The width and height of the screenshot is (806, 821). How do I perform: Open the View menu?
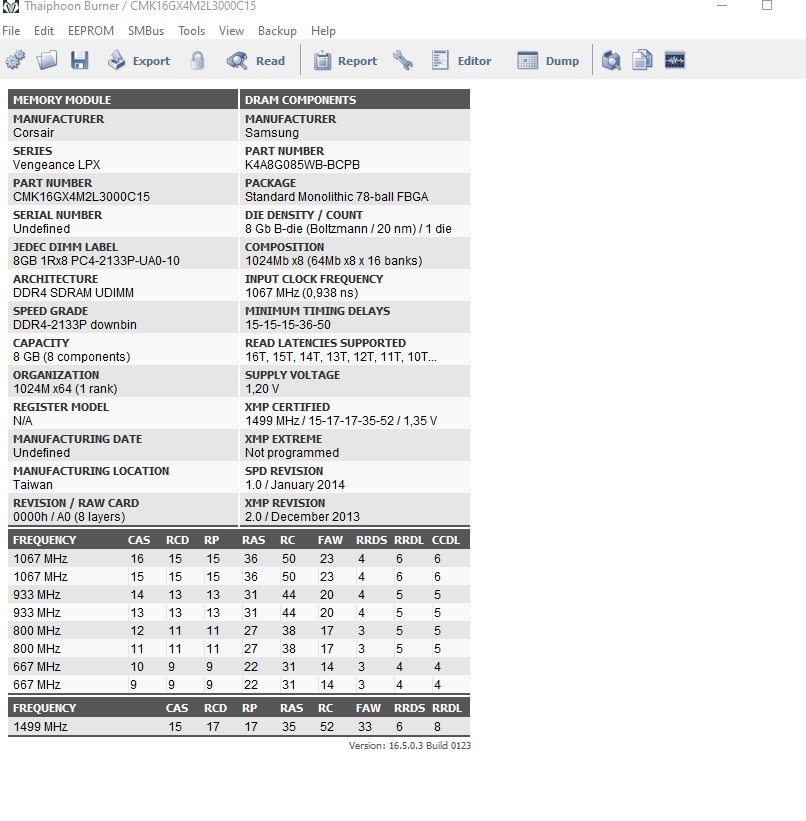coord(231,31)
